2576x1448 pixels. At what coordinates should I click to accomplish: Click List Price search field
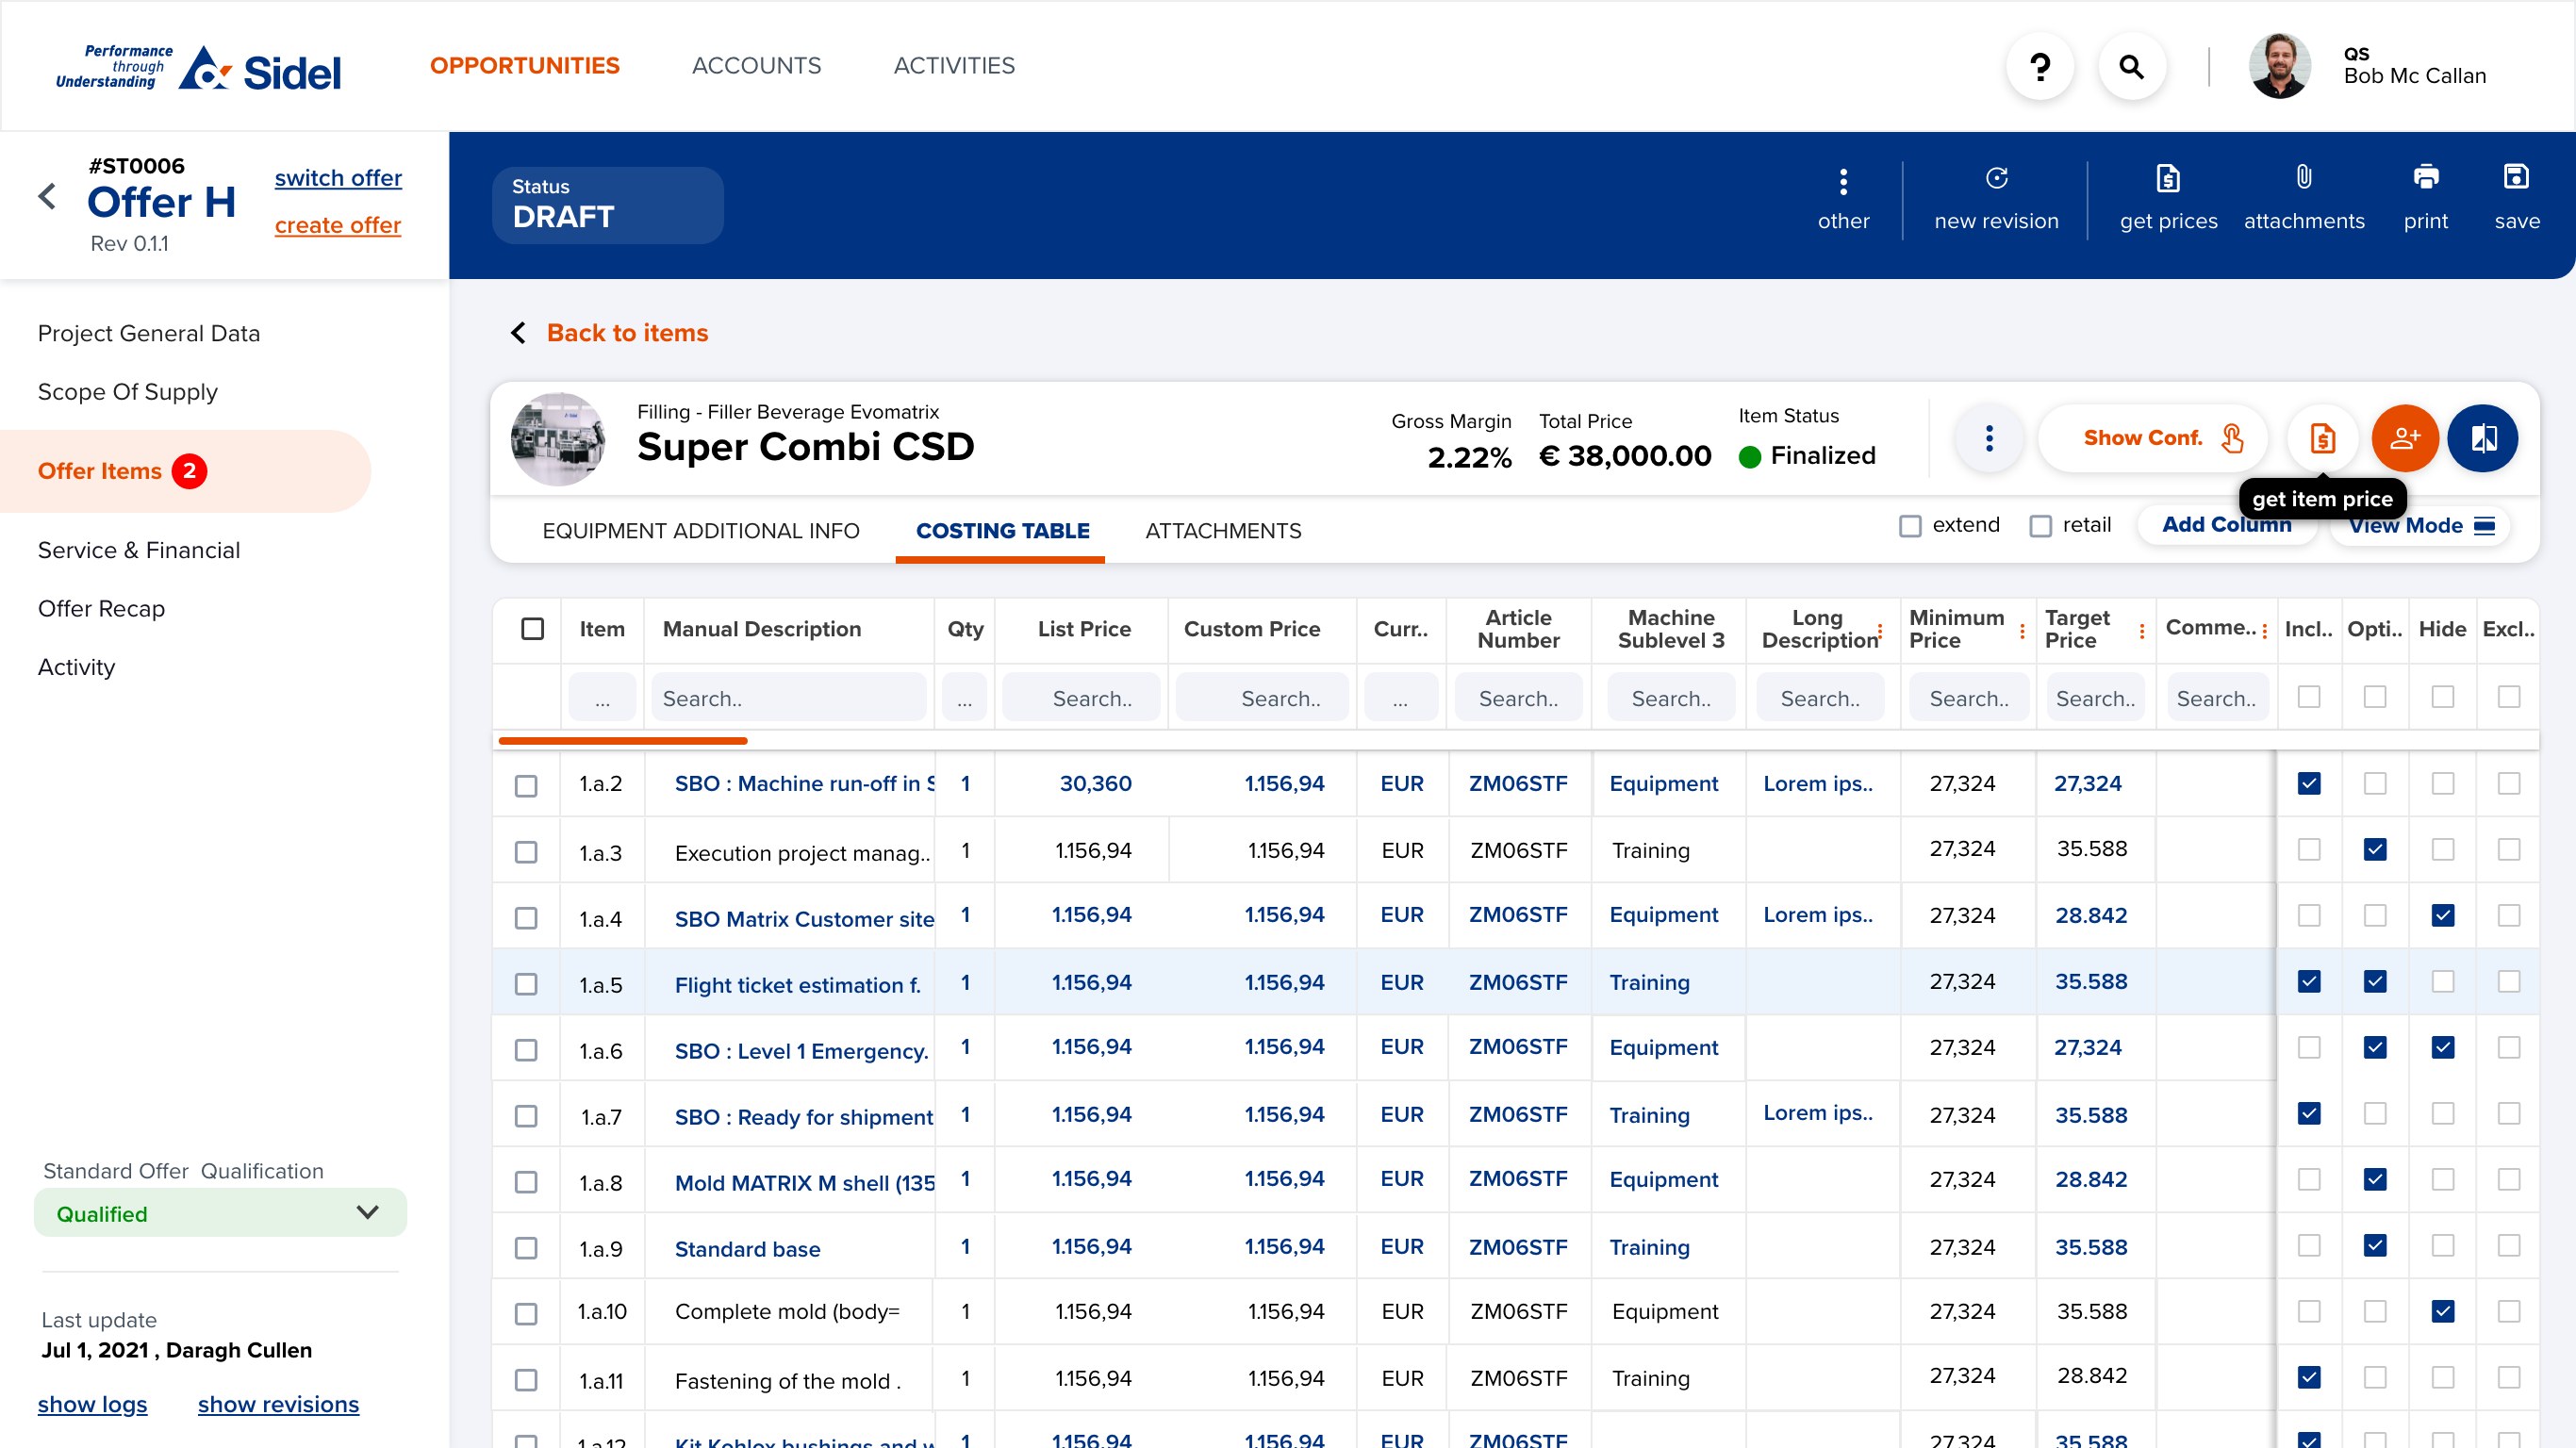[1081, 698]
